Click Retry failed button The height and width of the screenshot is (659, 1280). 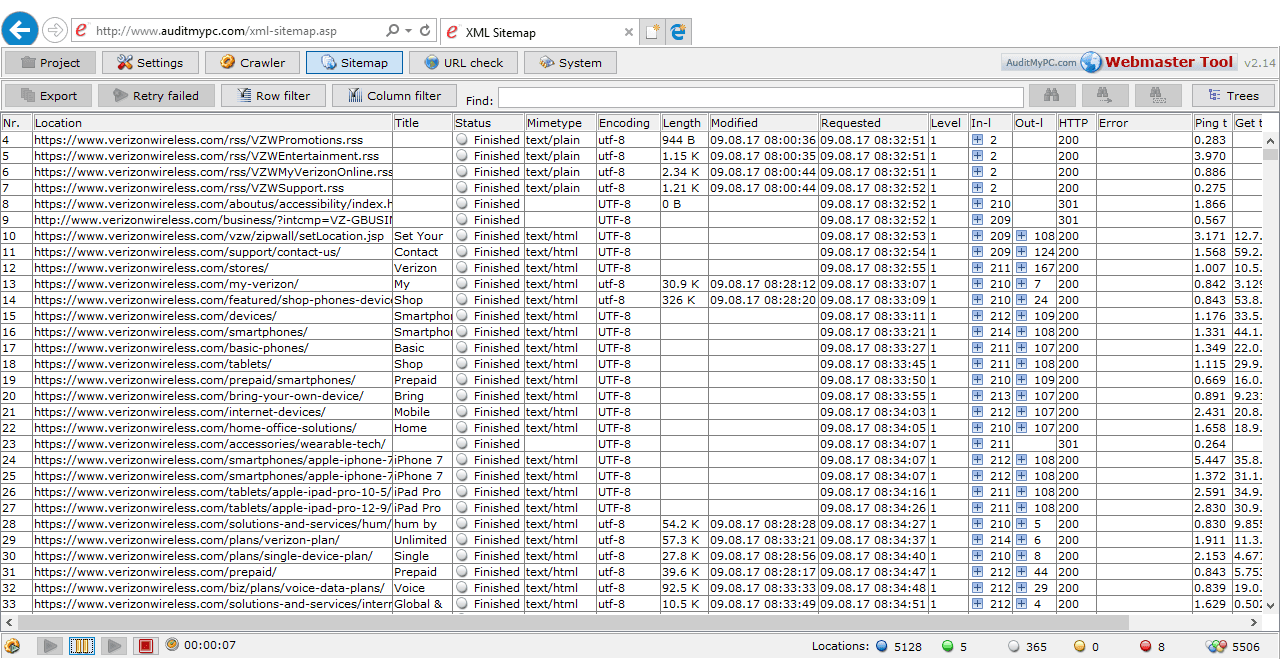(x=156, y=96)
